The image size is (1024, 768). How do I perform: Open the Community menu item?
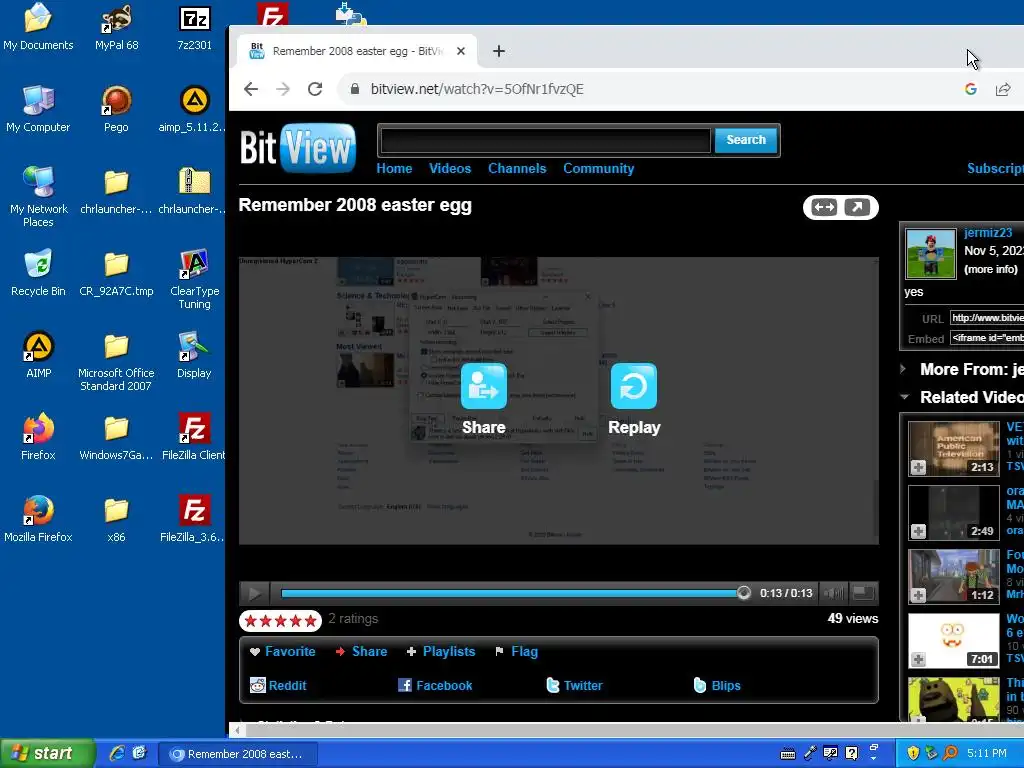[x=599, y=168]
